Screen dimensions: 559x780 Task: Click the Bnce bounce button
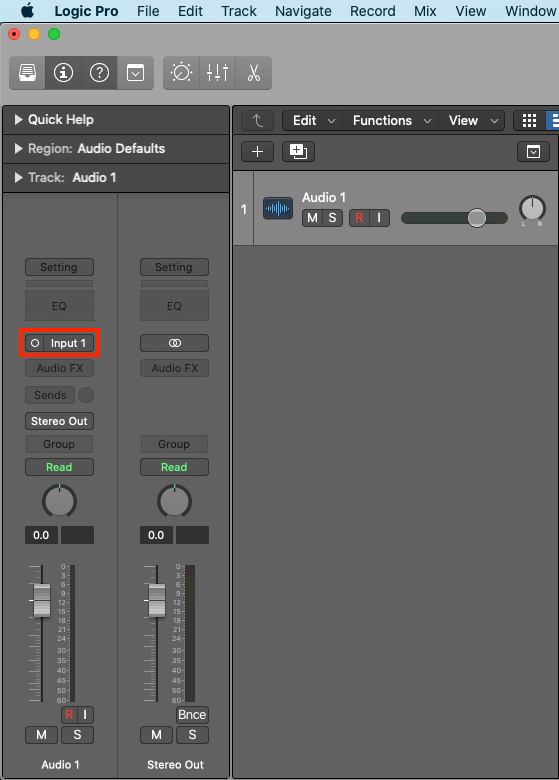pyautogui.click(x=192, y=715)
